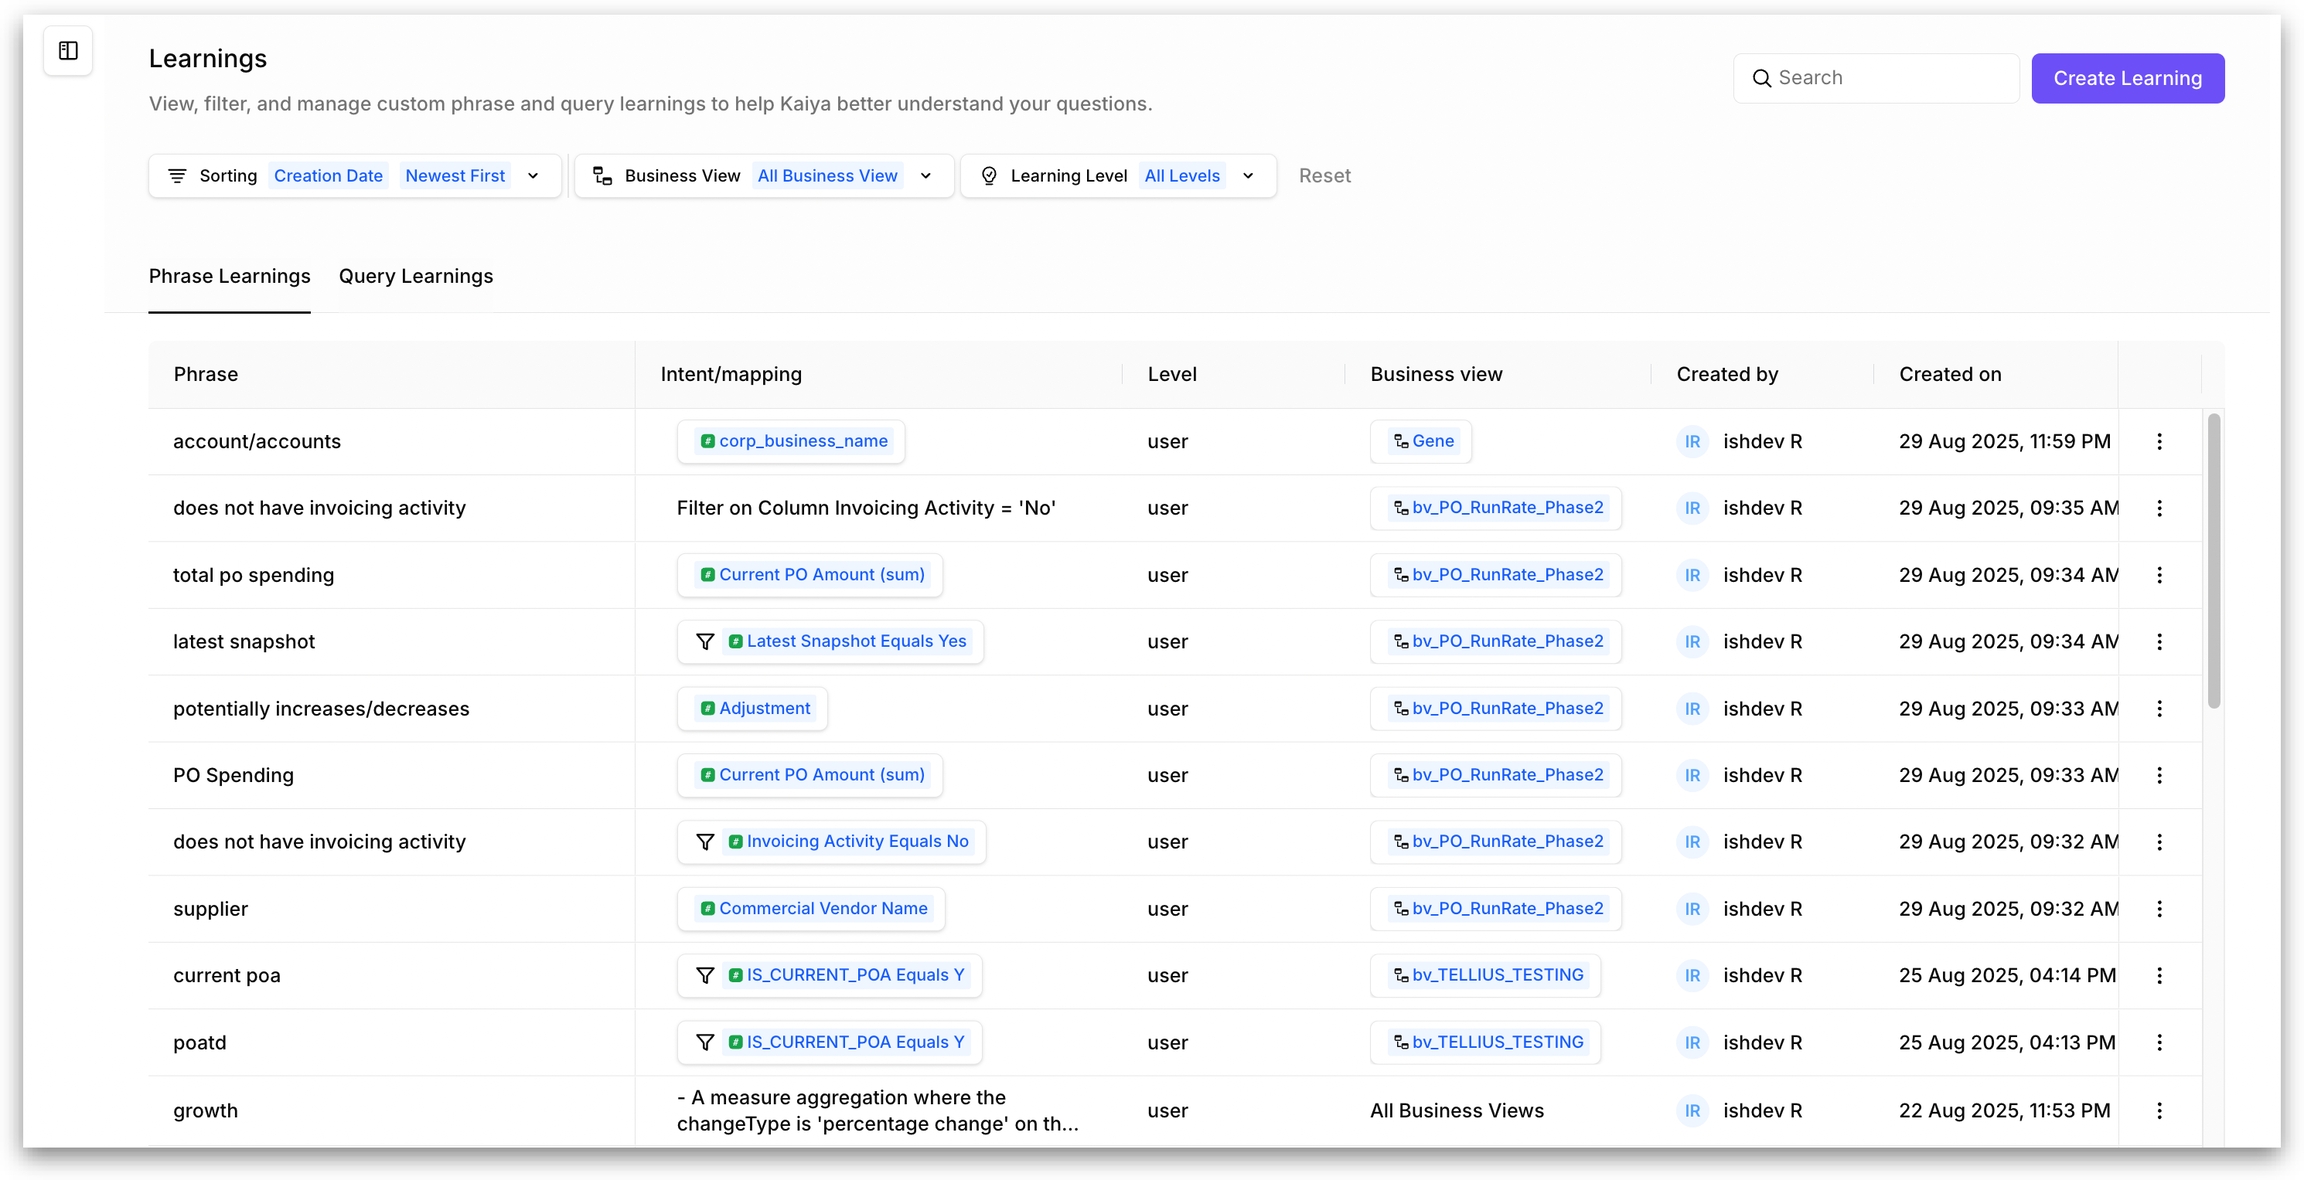This screenshot has width=2304, height=1180.
Task: Select the Phrase Learnings tab
Action: pos(229,276)
